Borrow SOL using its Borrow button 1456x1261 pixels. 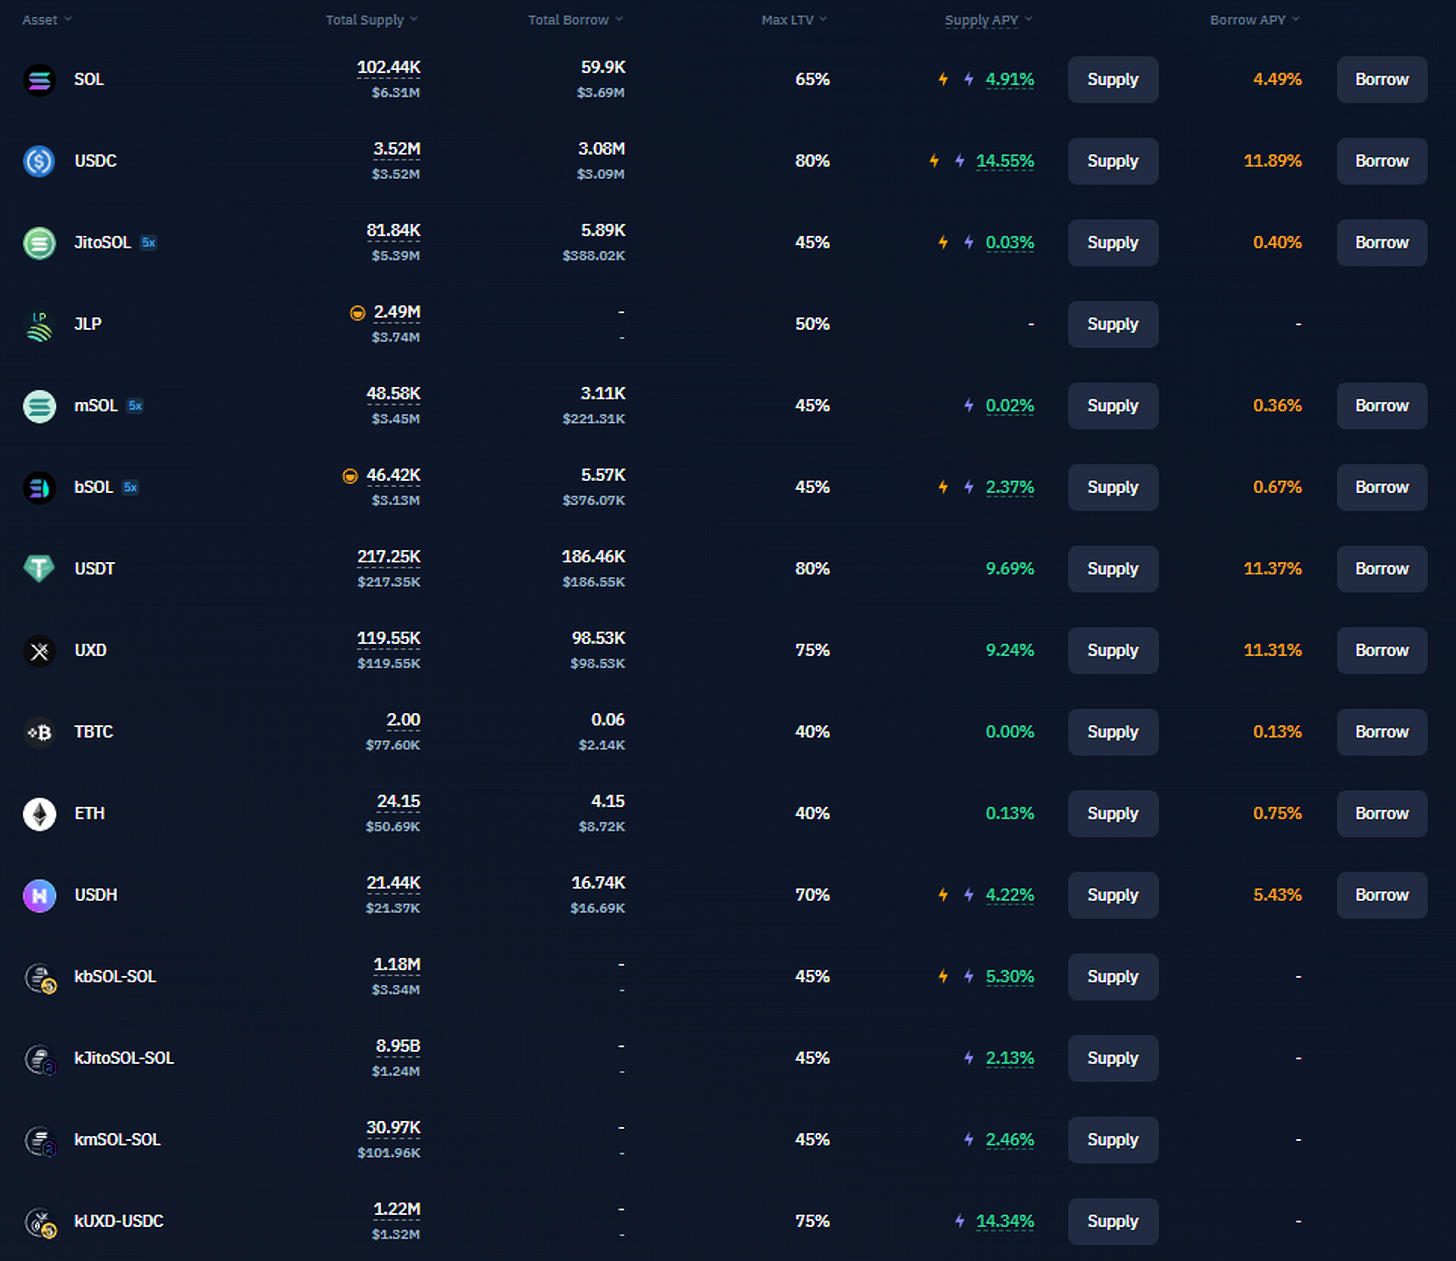(1382, 80)
